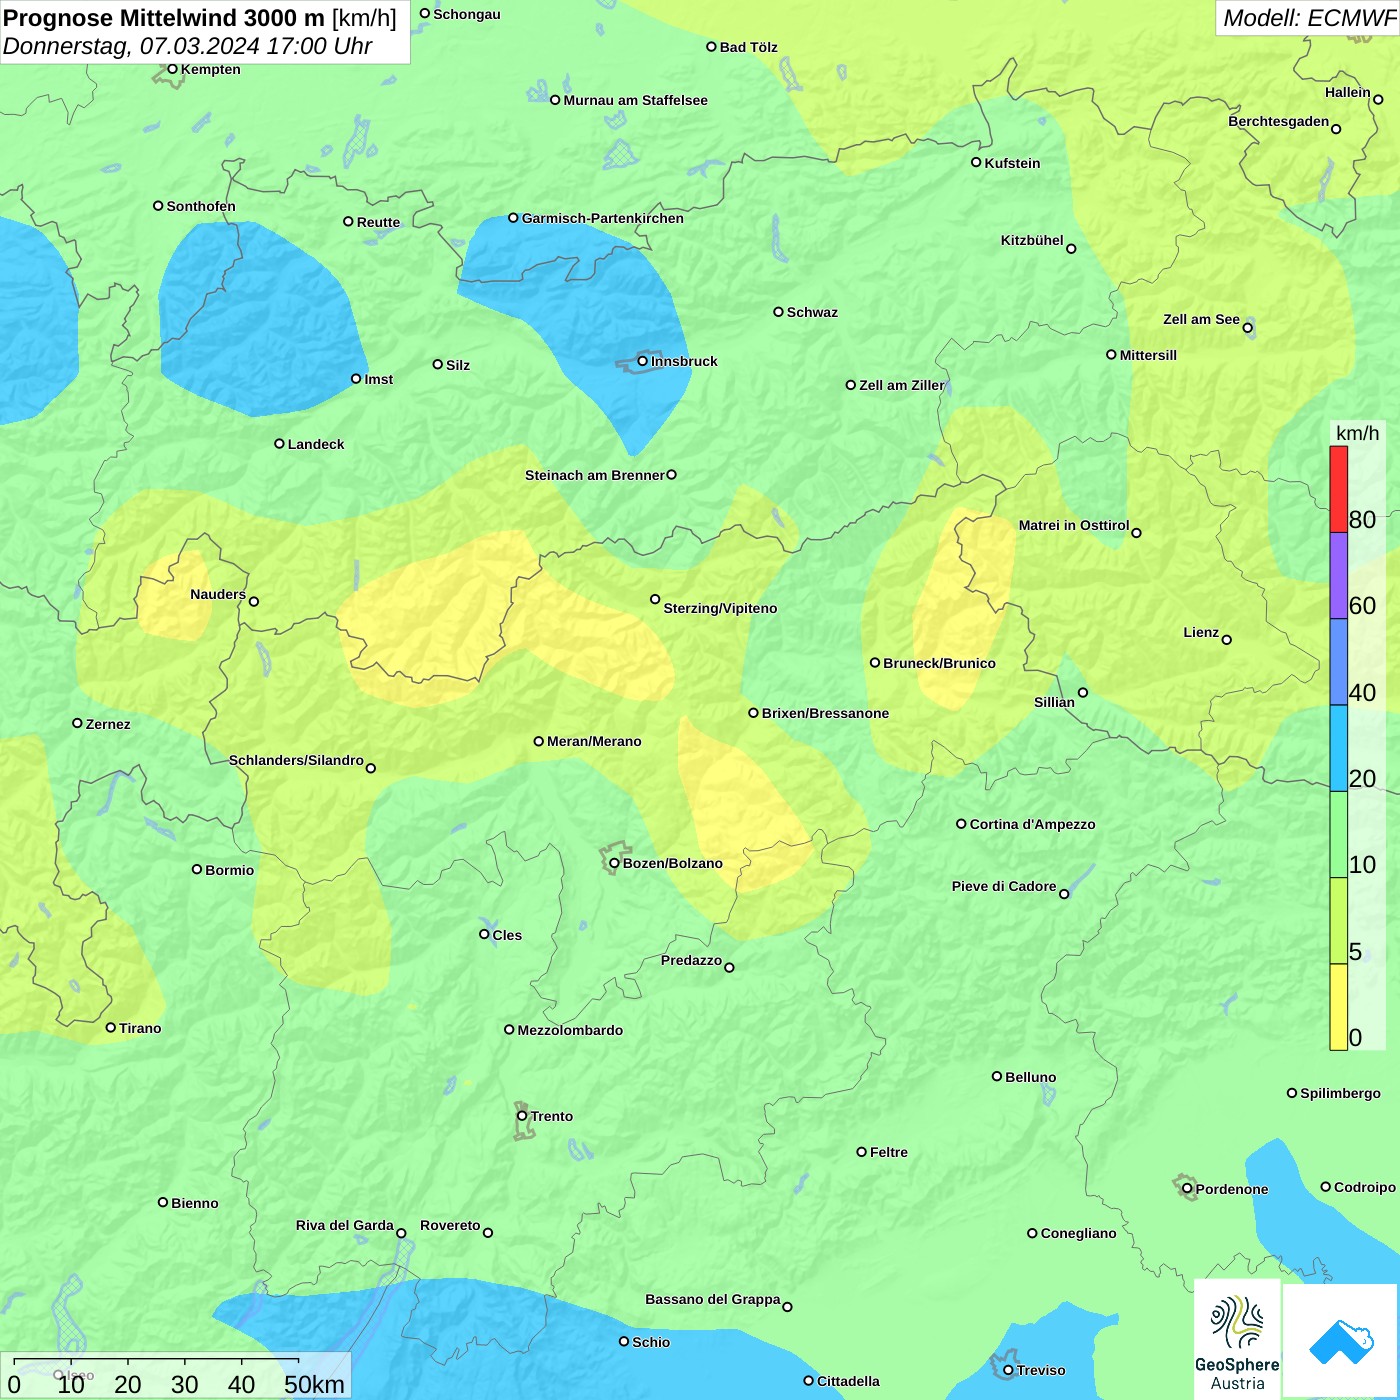The height and width of the screenshot is (1400, 1400).
Task: Click the 'Sterzing/Vipiteno' label
Action: tap(720, 608)
